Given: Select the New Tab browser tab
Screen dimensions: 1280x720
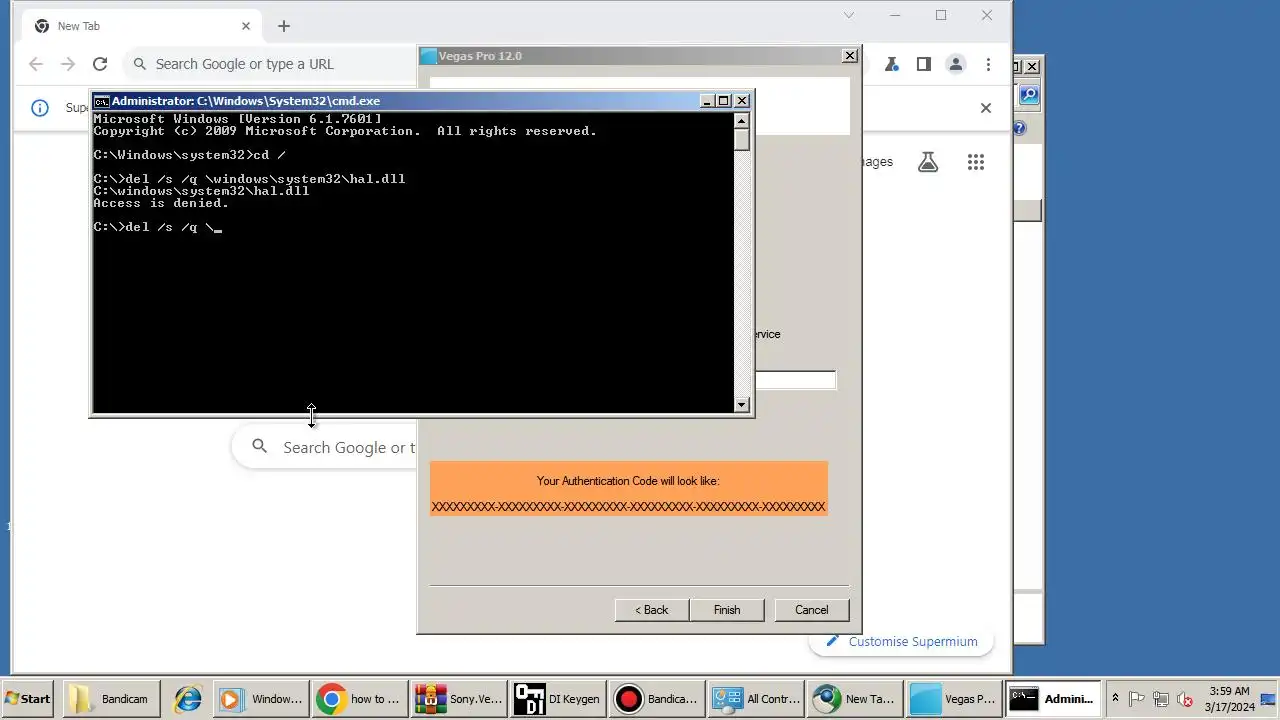Looking at the screenshot, I should [140, 26].
